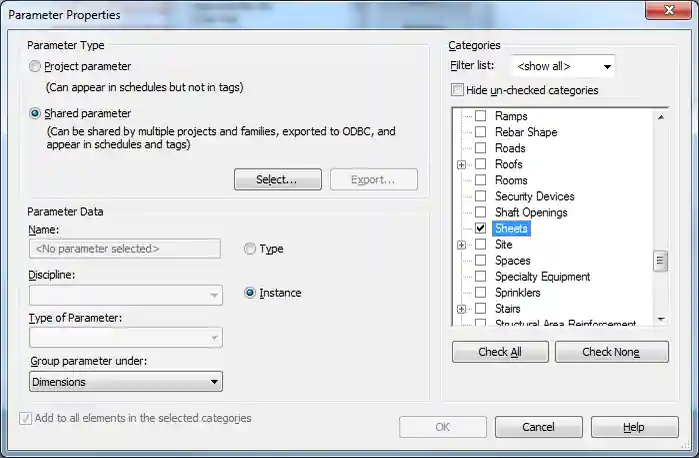Select the Type radio button

250,249
